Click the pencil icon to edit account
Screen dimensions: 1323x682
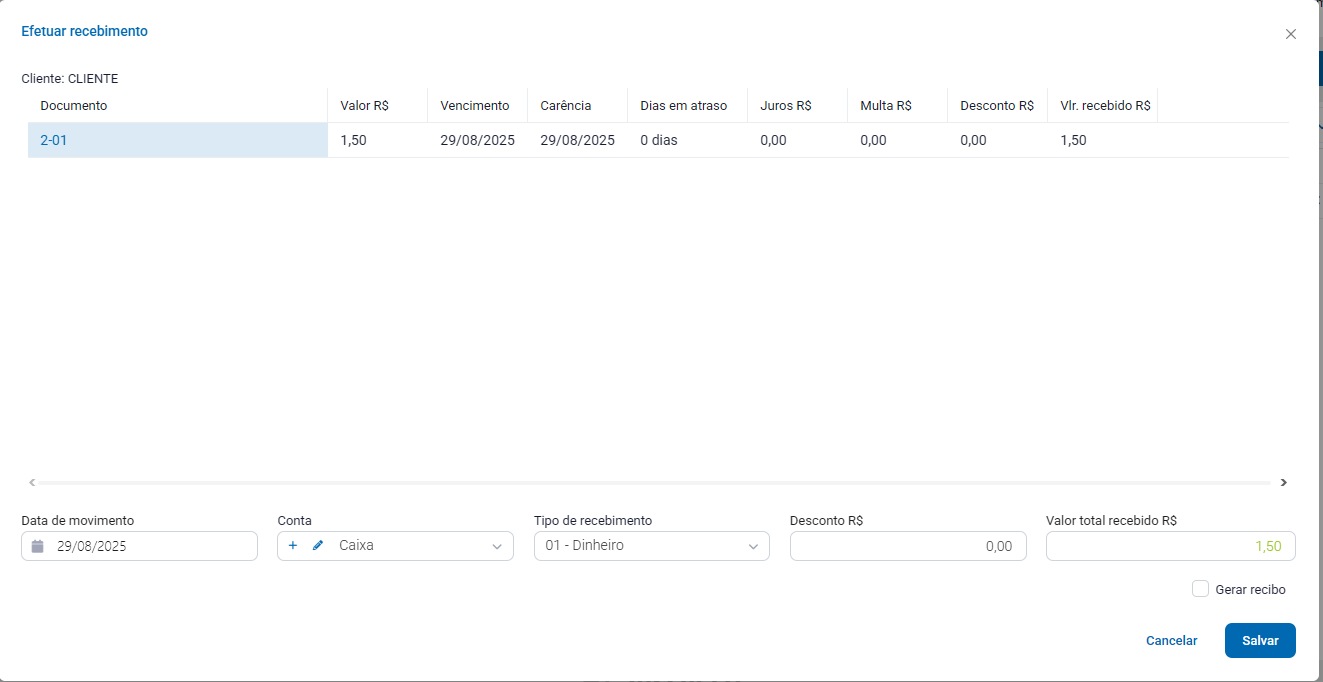click(318, 546)
